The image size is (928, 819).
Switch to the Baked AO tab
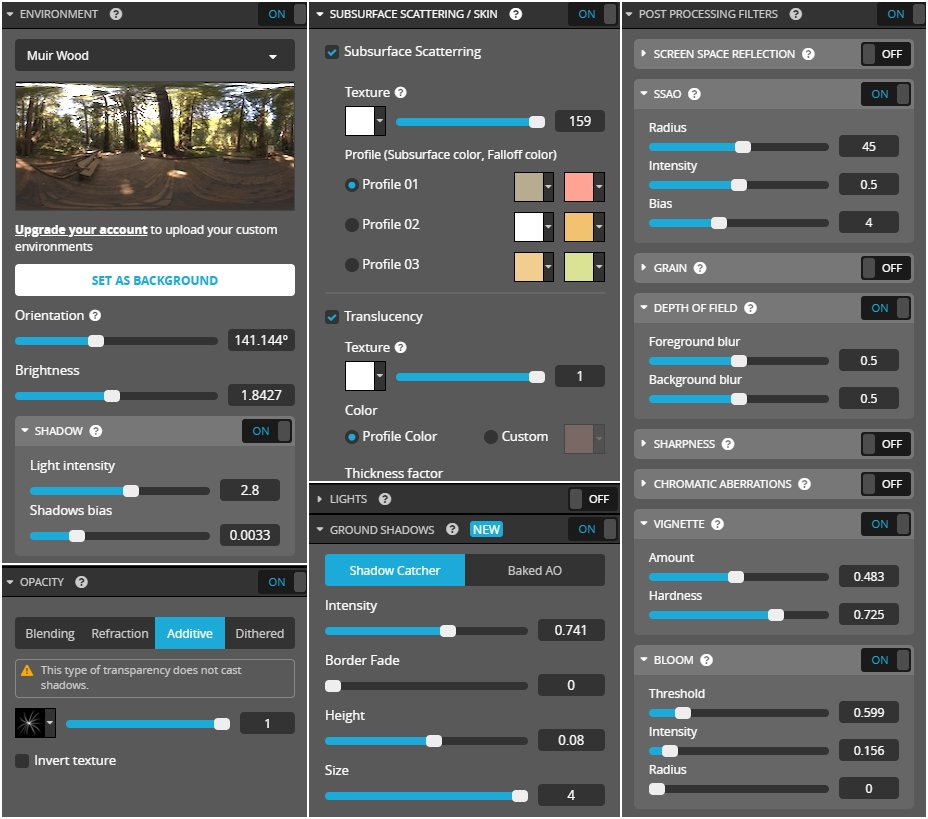[x=534, y=570]
